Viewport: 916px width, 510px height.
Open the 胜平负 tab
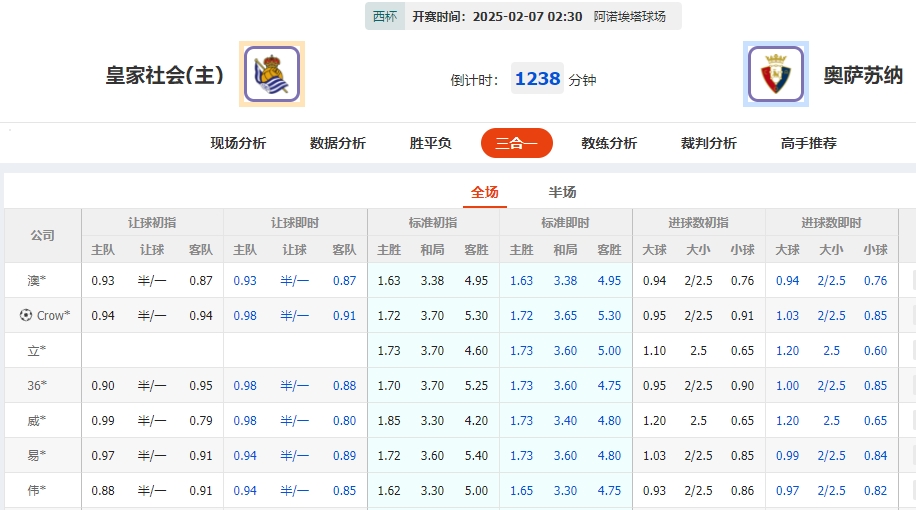pyautogui.click(x=431, y=143)
